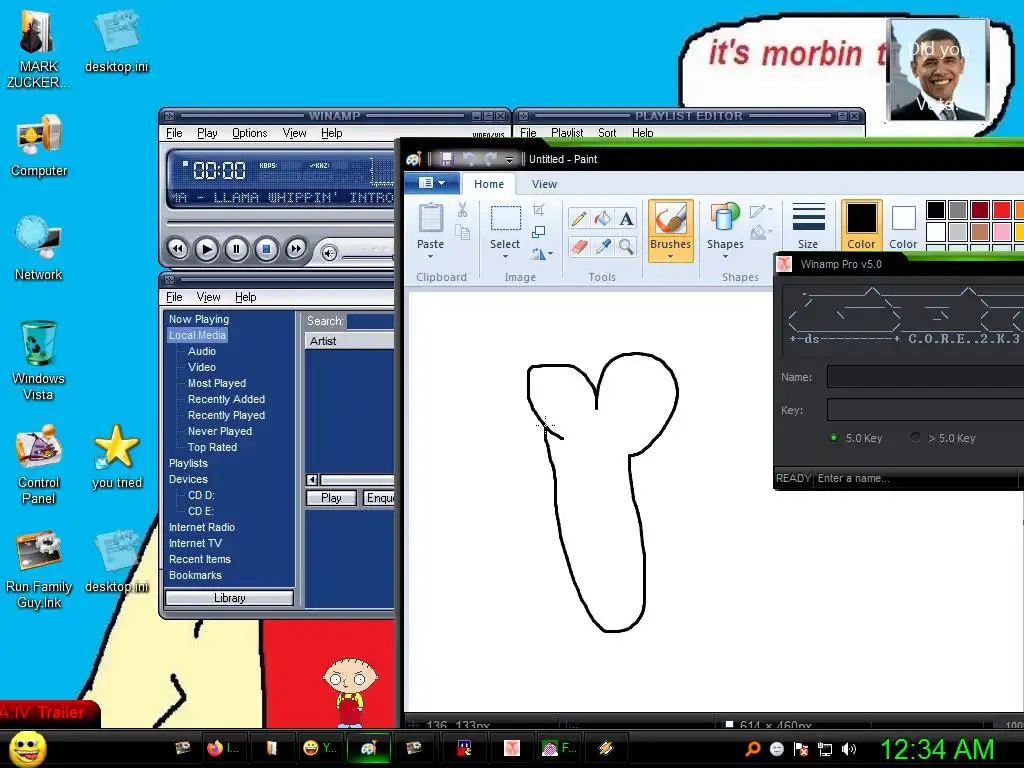Image resolution: width=1024 pixels, height=768 pixels.
Task: Click the Crop icon in Paint
Action: point(538,210)
